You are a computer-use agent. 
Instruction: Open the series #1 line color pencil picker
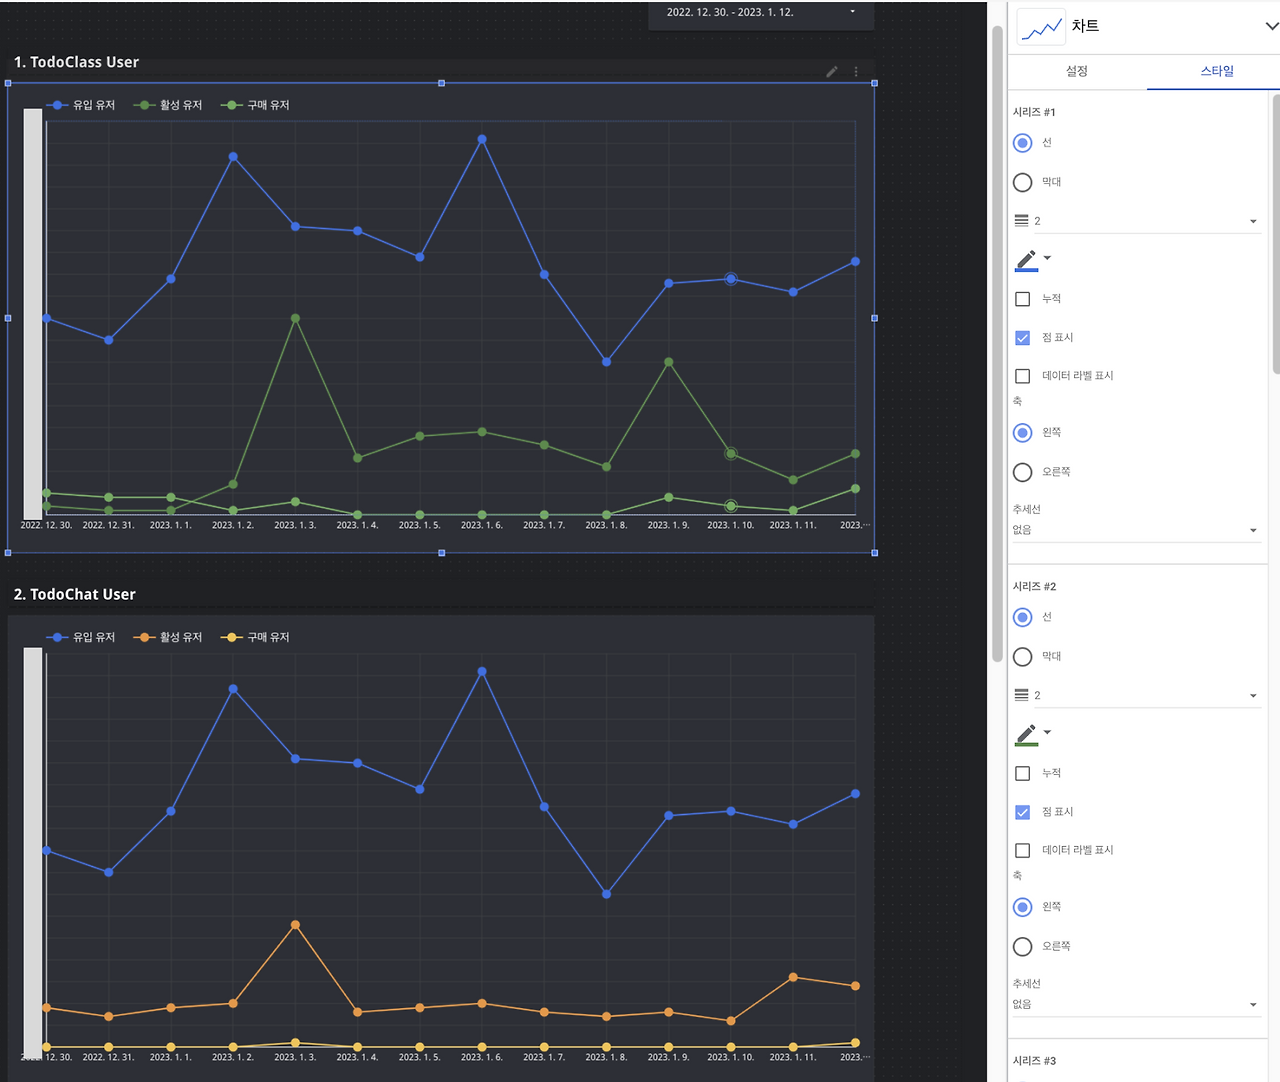1033,260
